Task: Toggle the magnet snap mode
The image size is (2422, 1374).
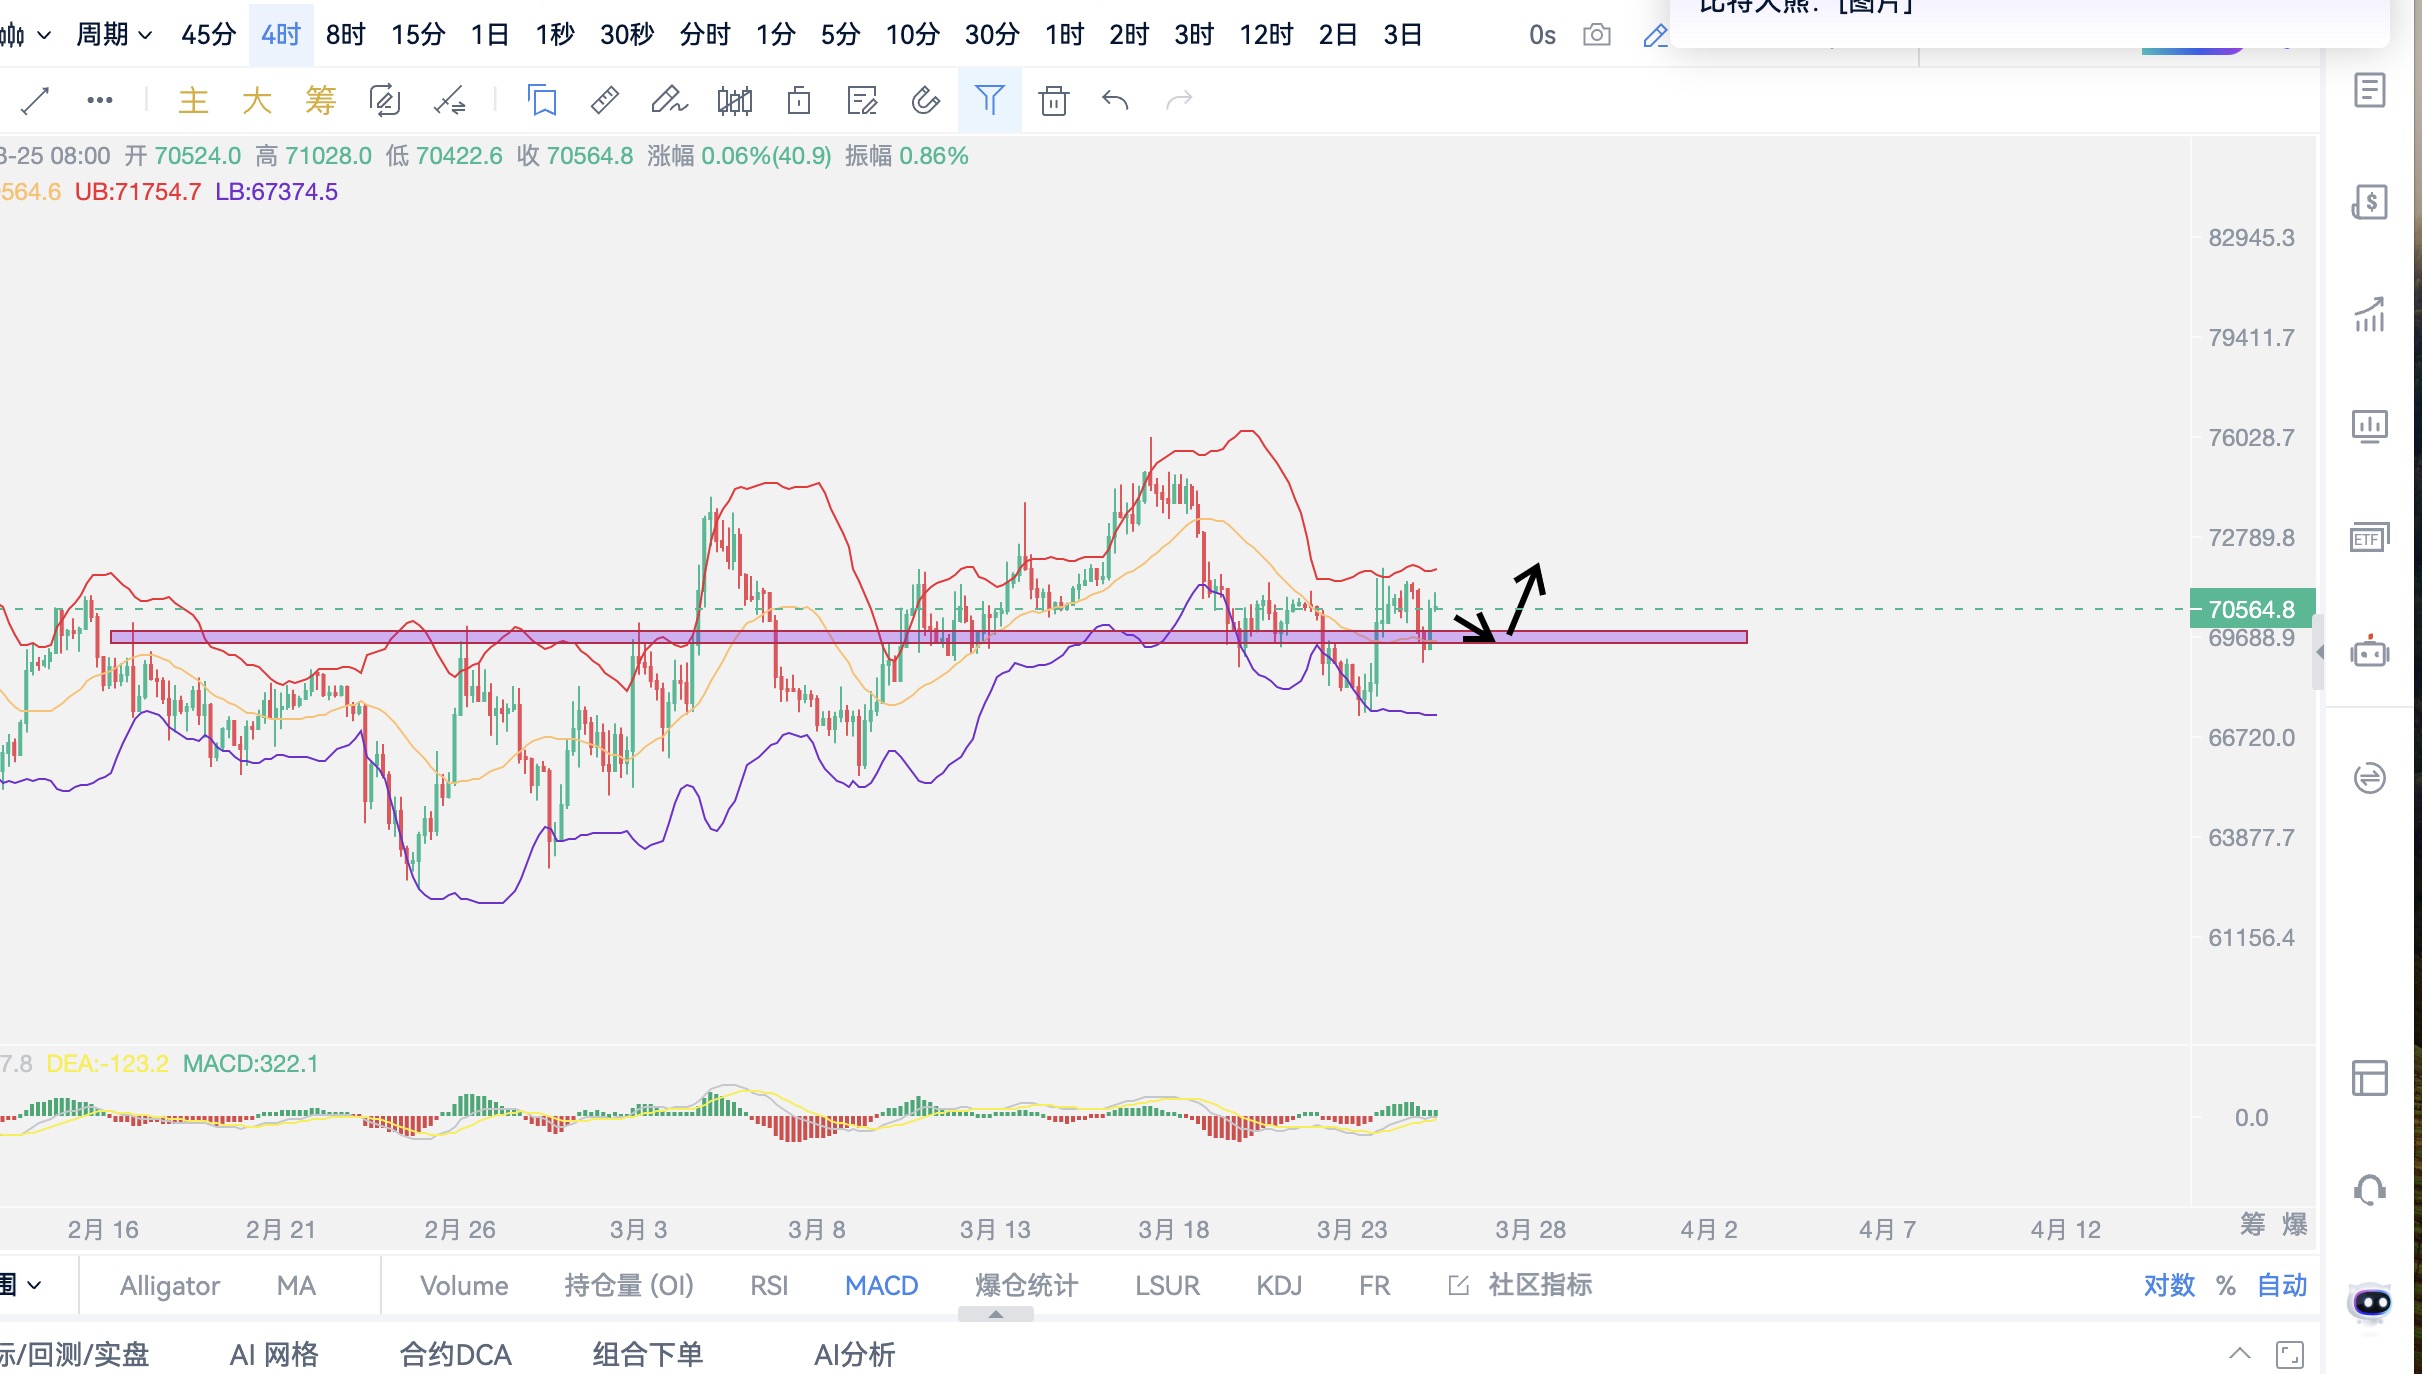Action: tap(926, 100)
